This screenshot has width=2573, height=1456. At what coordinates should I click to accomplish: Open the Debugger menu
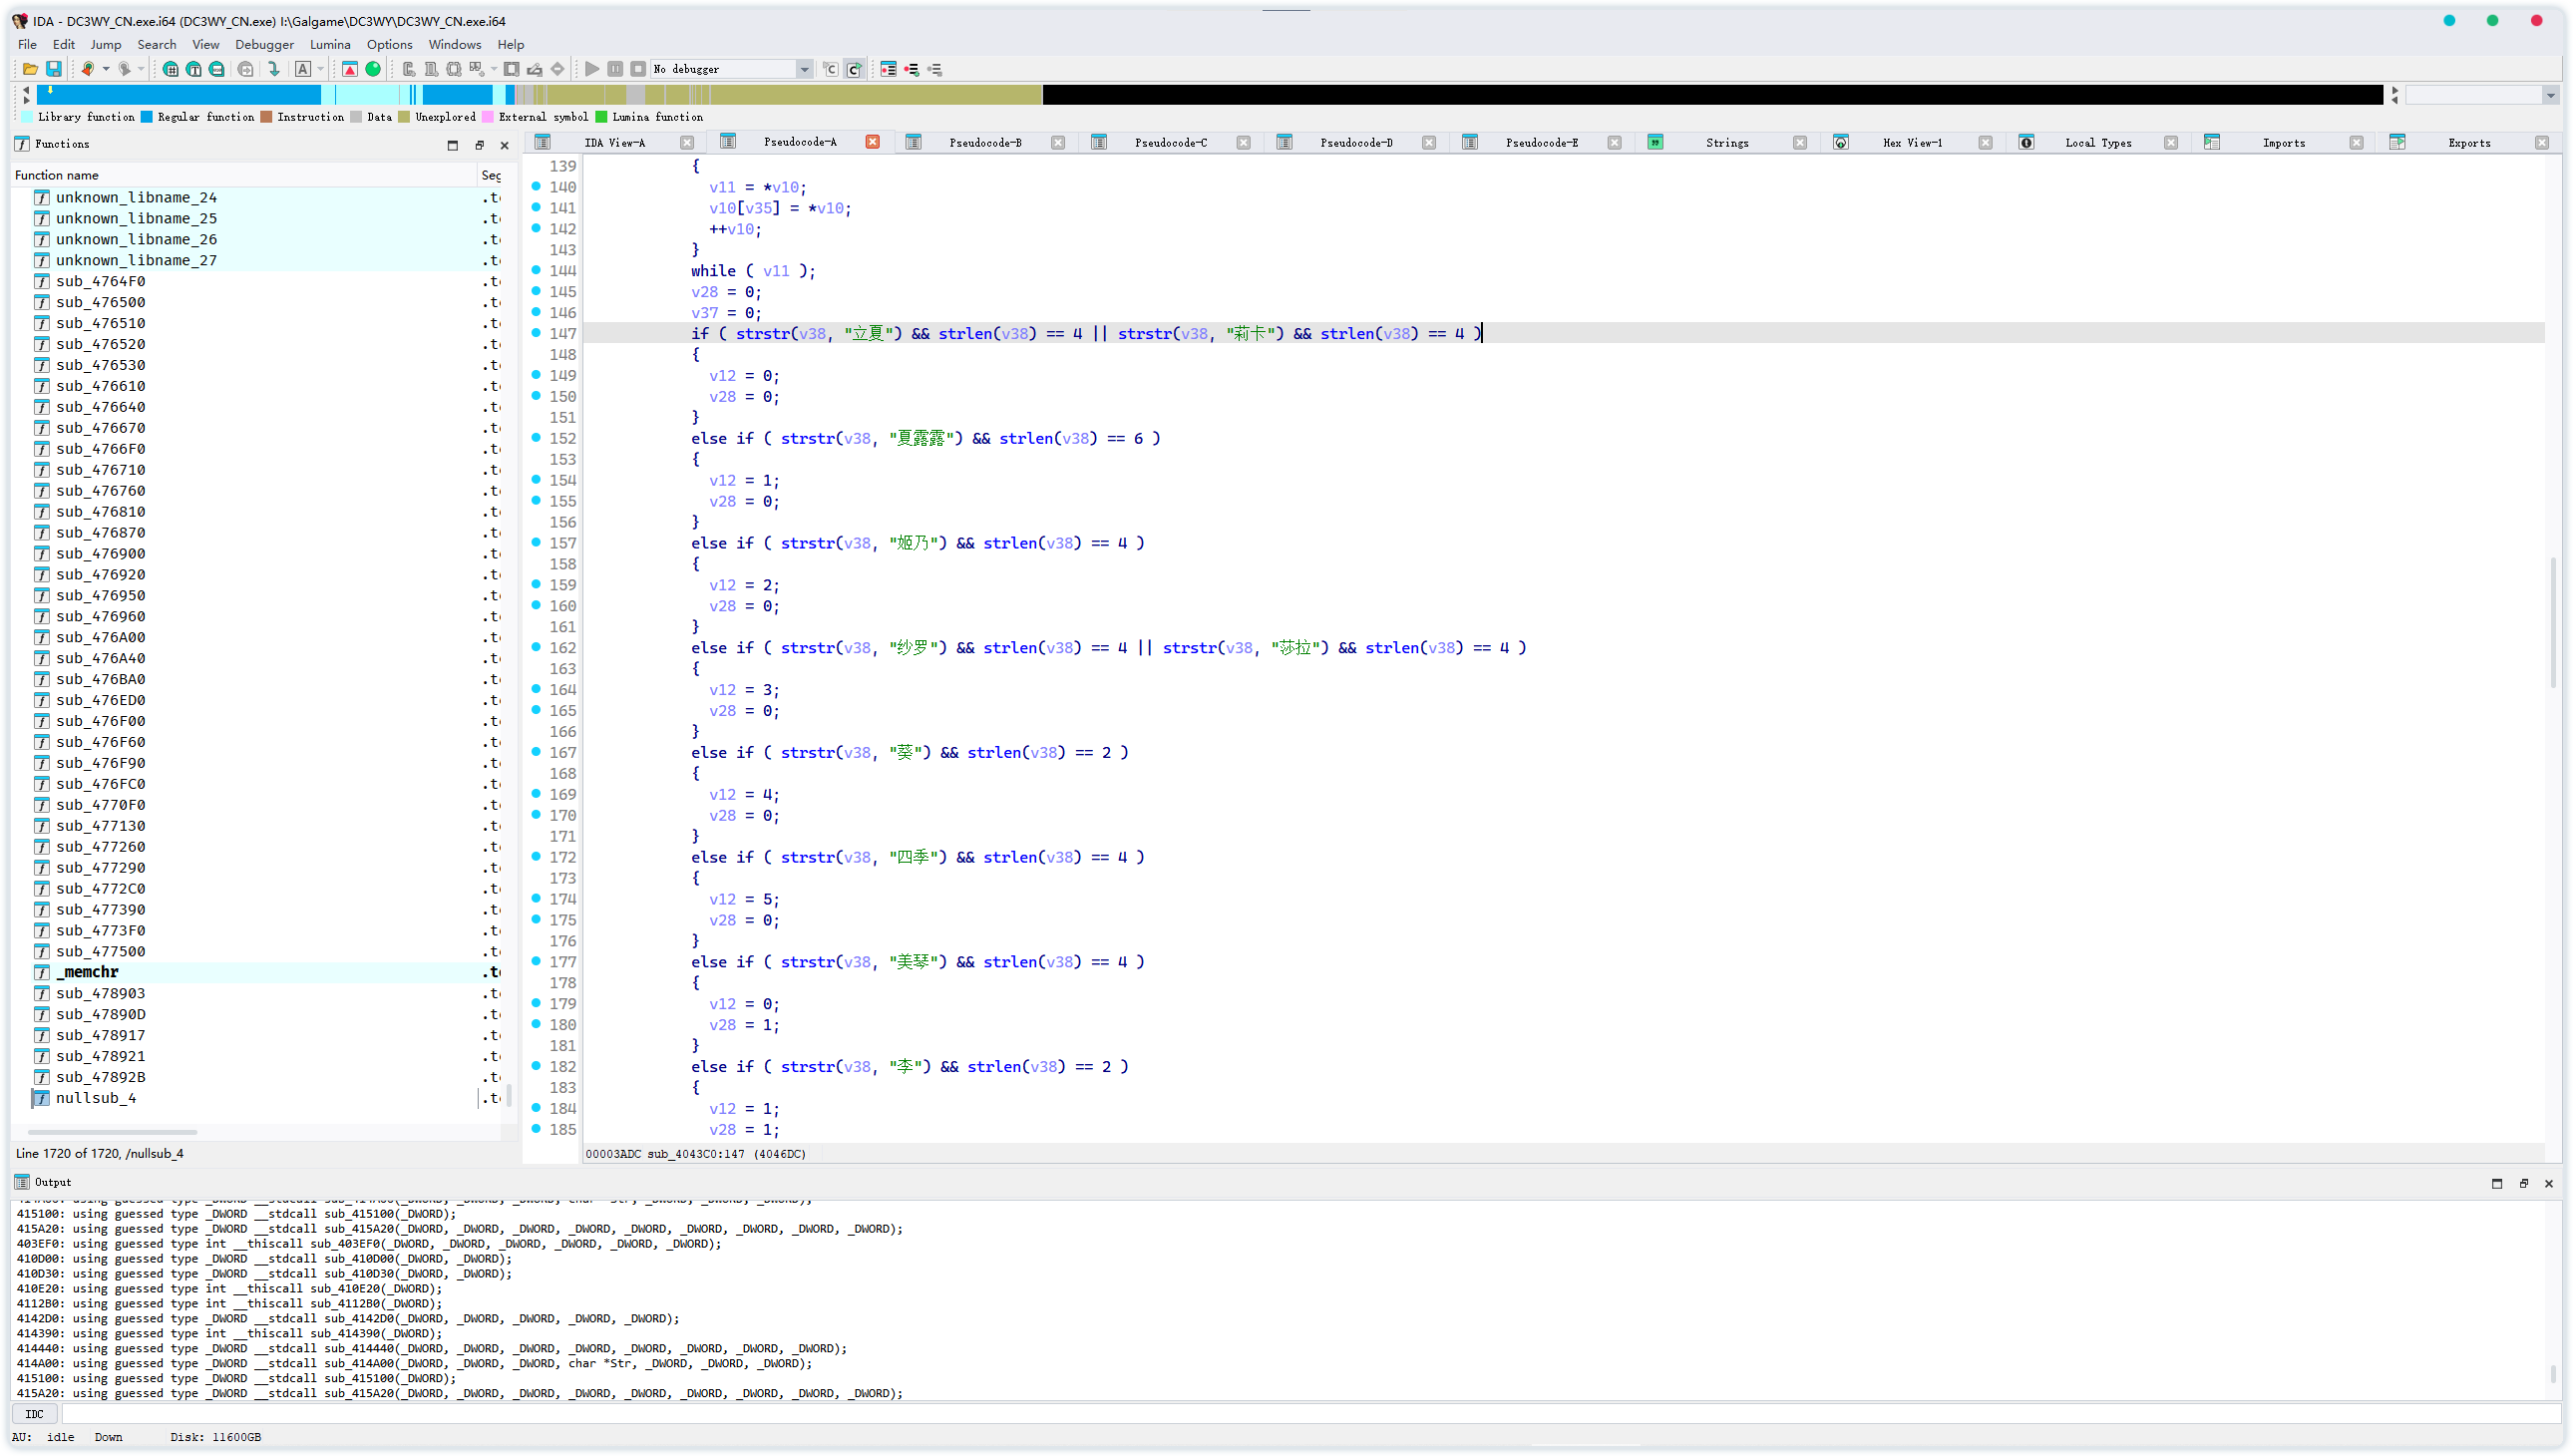click(x=264, y=44)
